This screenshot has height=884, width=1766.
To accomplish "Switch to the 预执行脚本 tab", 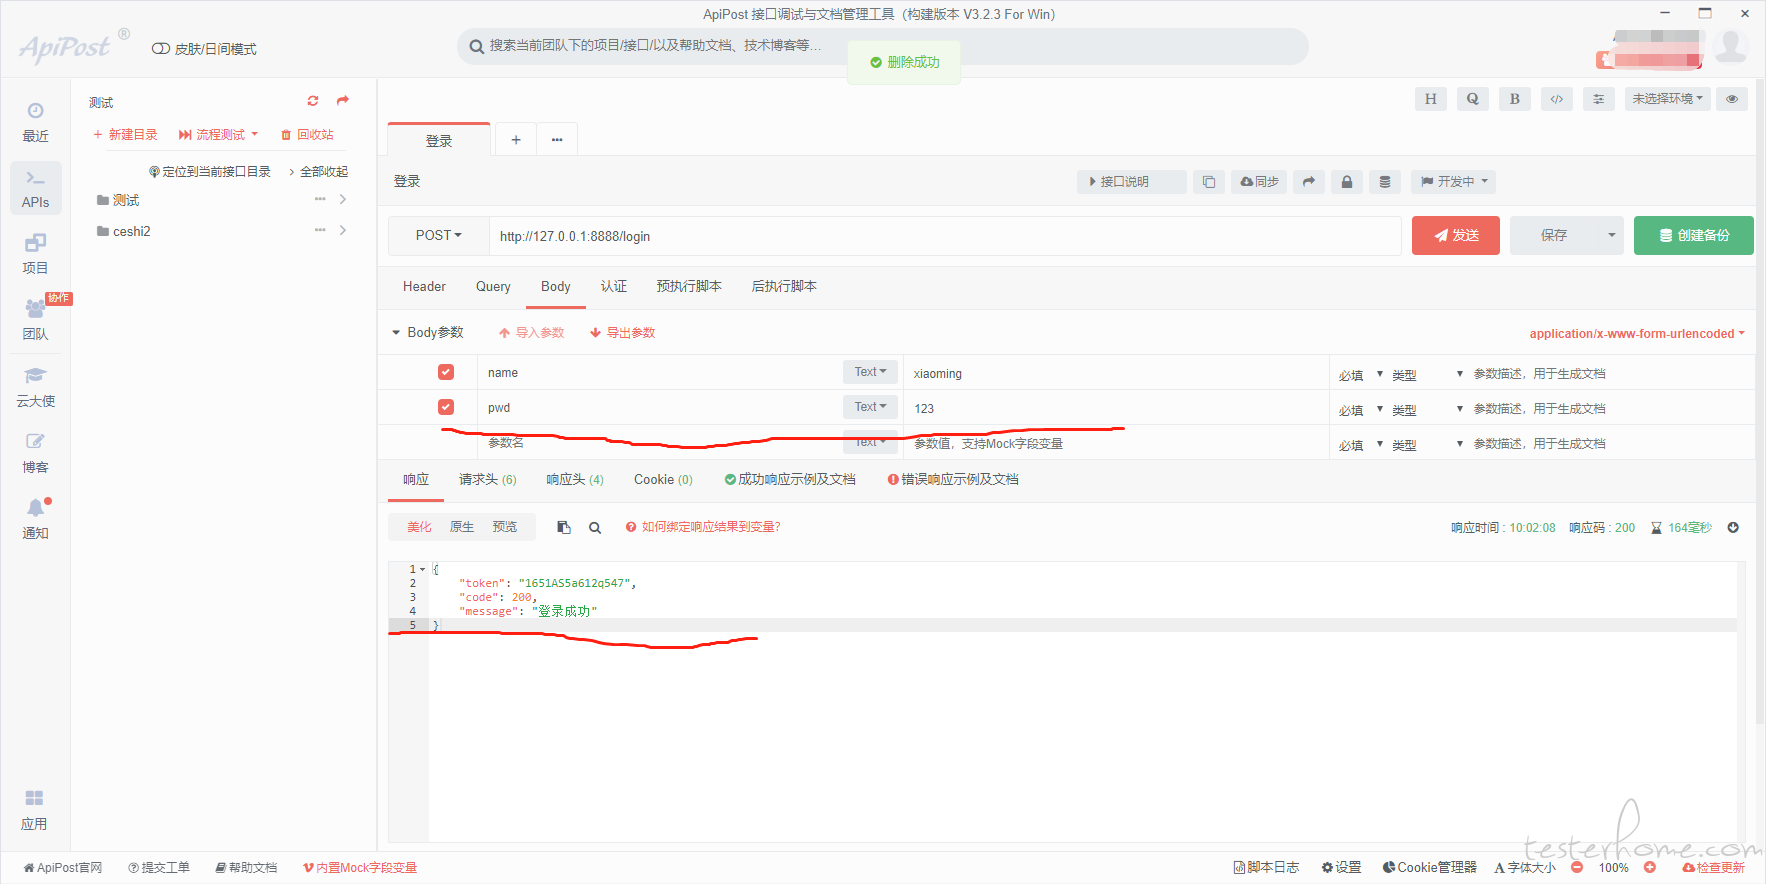I will 689,287.
